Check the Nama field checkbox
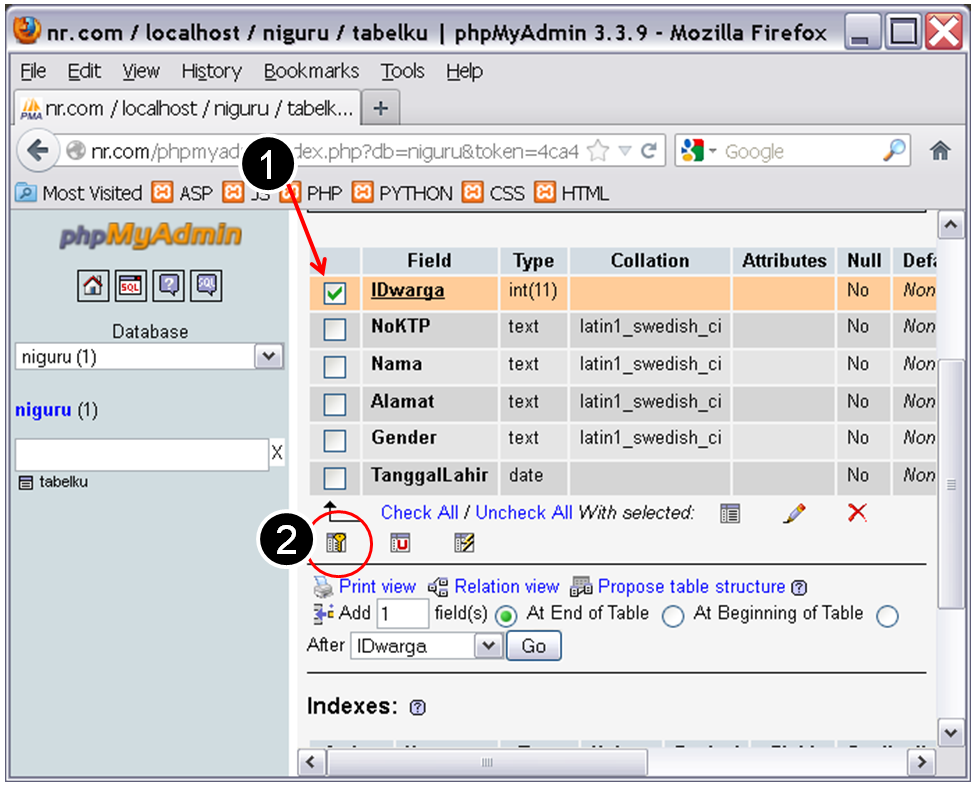975x788 pixels. tap(335, 365)
